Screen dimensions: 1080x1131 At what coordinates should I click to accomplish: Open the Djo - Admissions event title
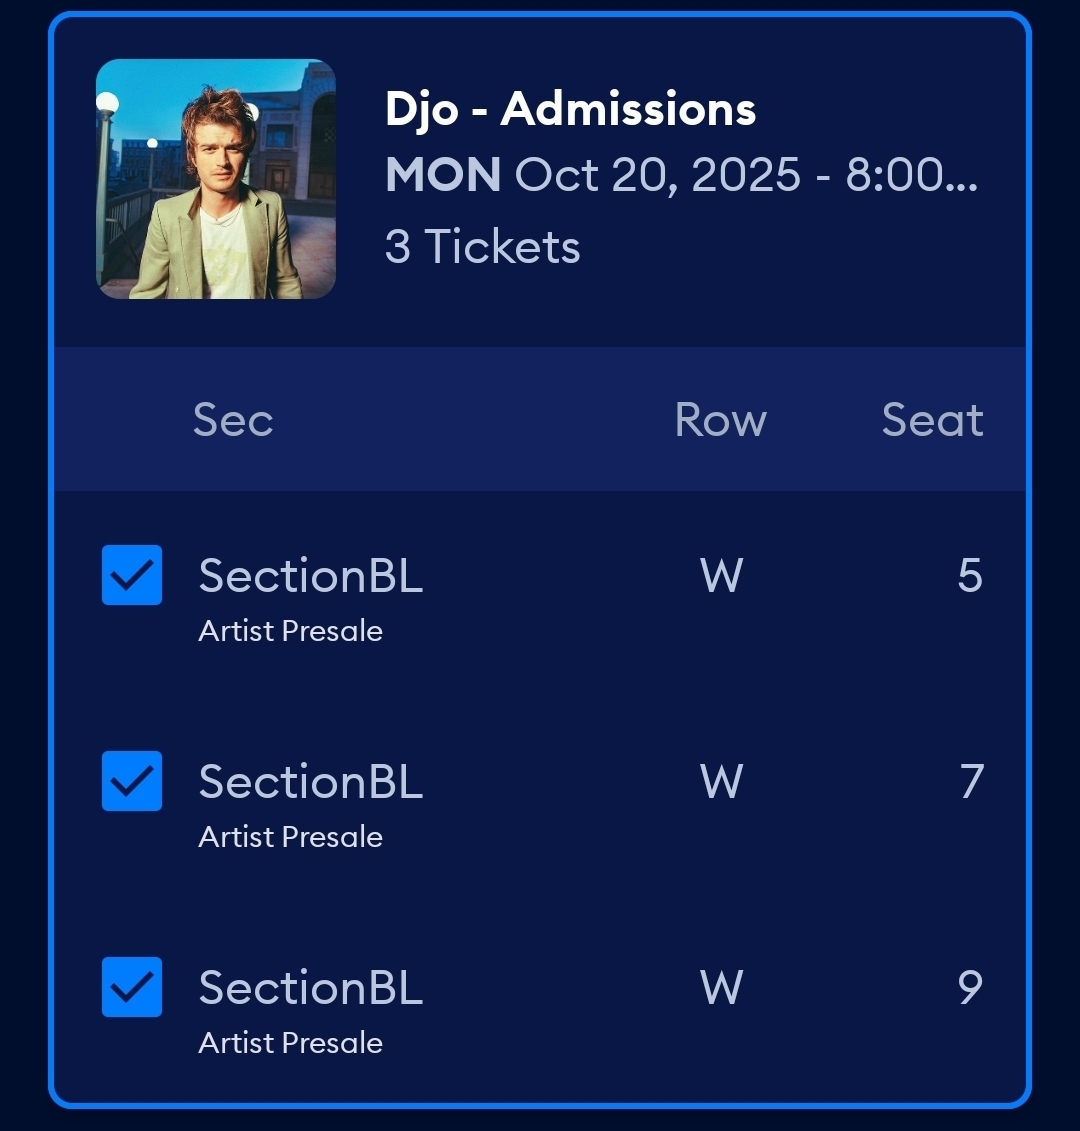click(x=570, y=109)
